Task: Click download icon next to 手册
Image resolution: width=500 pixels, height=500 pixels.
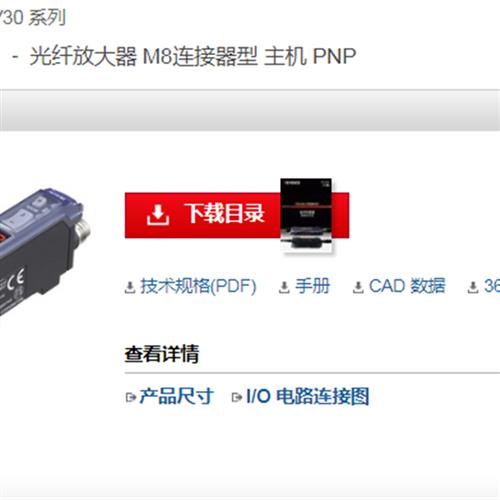Action: click(x=284, y=287)
